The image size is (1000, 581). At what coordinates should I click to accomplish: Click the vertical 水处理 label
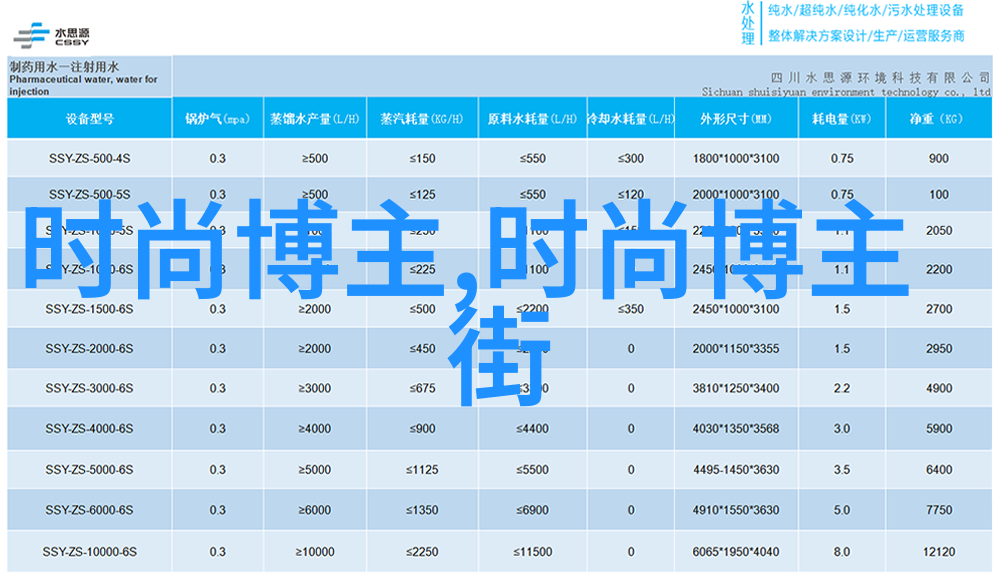click(x=747, y=23)
